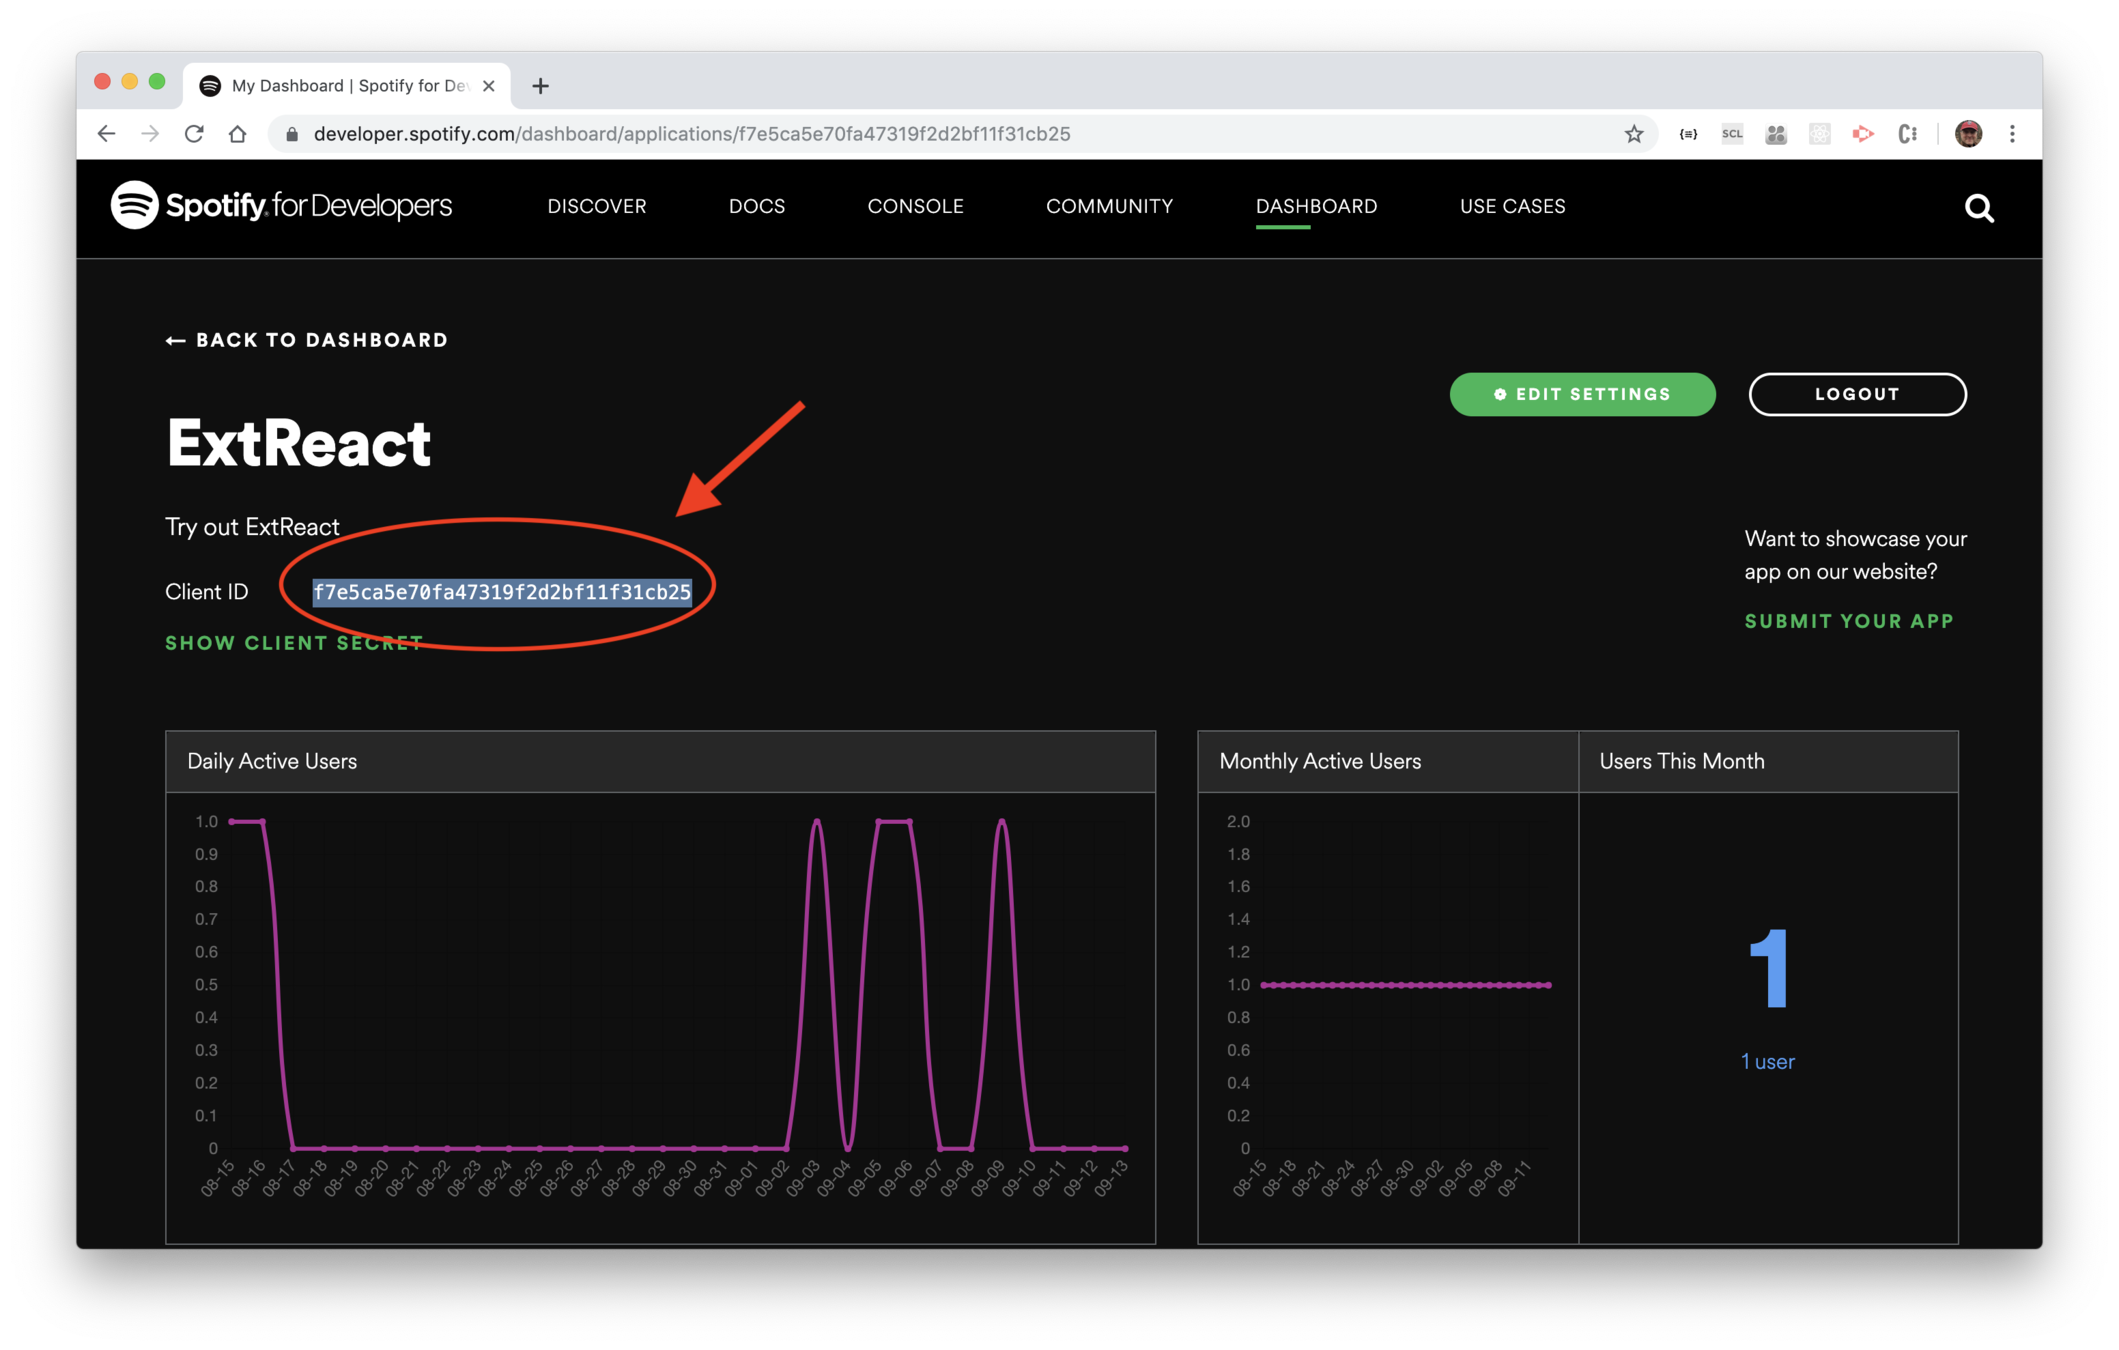Screen dimensions: 2119x1350
Task: Click the SCL extension icon
Action: [1732, 134]
